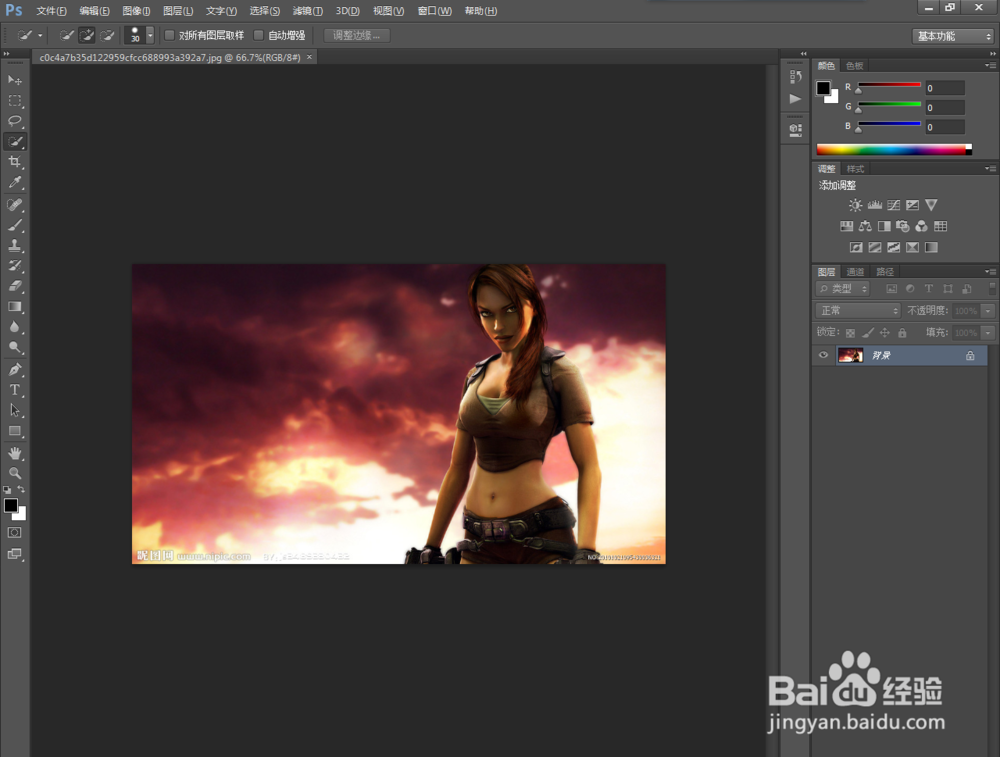1000x757 pixels.
Task: Select the Zoom tool
Action: (15, 473)
